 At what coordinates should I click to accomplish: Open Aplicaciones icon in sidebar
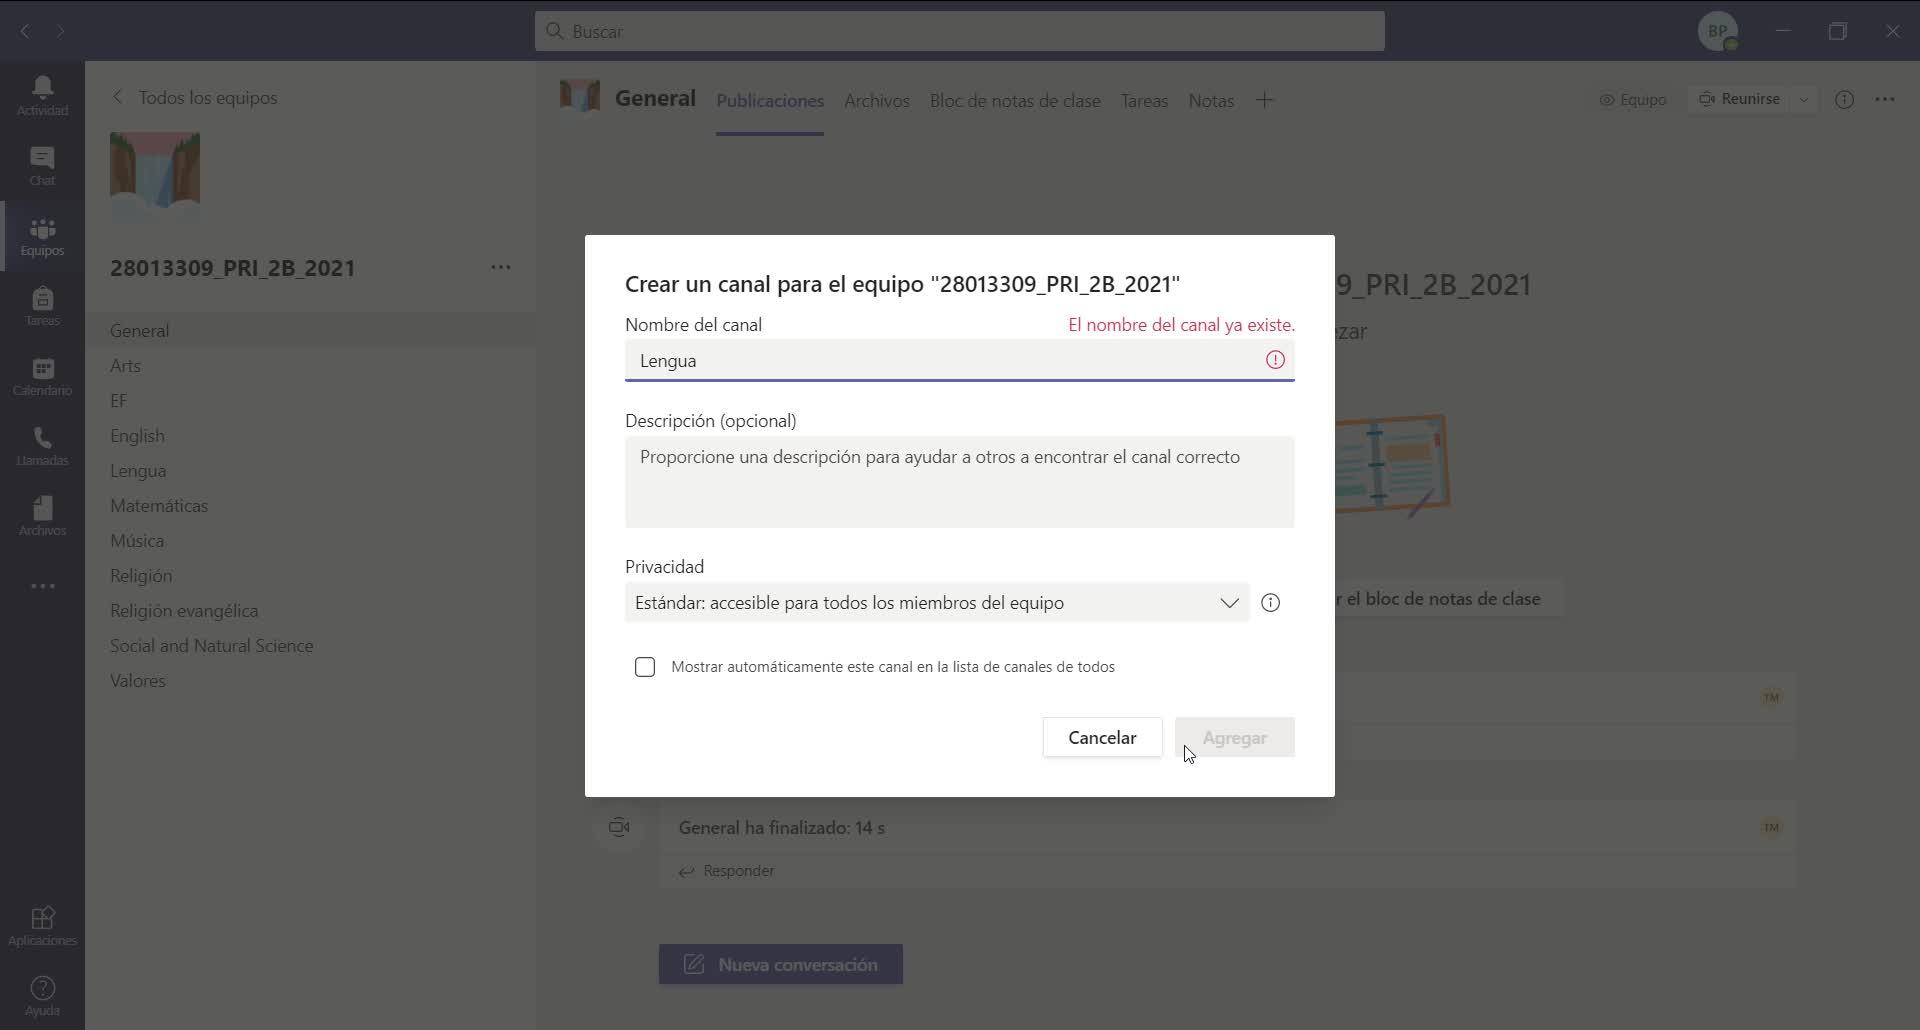pos(42,926)
